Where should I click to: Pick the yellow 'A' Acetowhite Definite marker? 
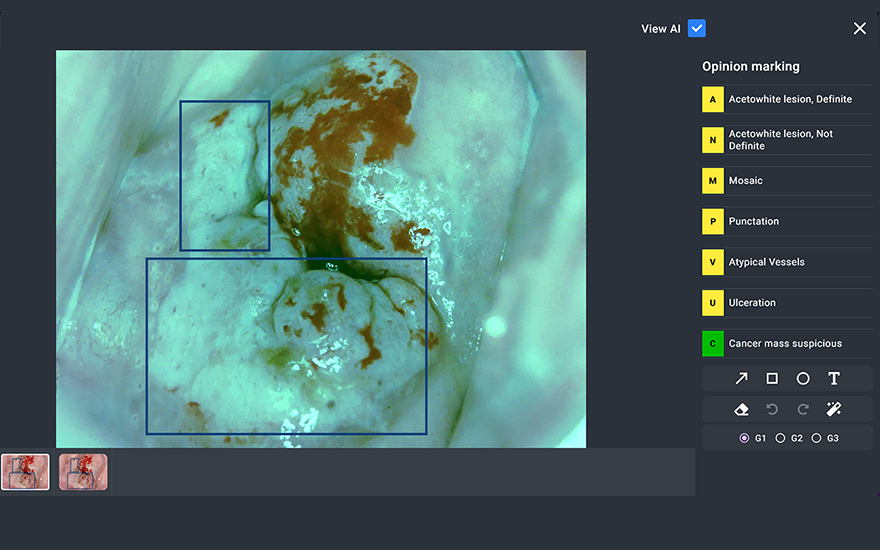(713, 99)
